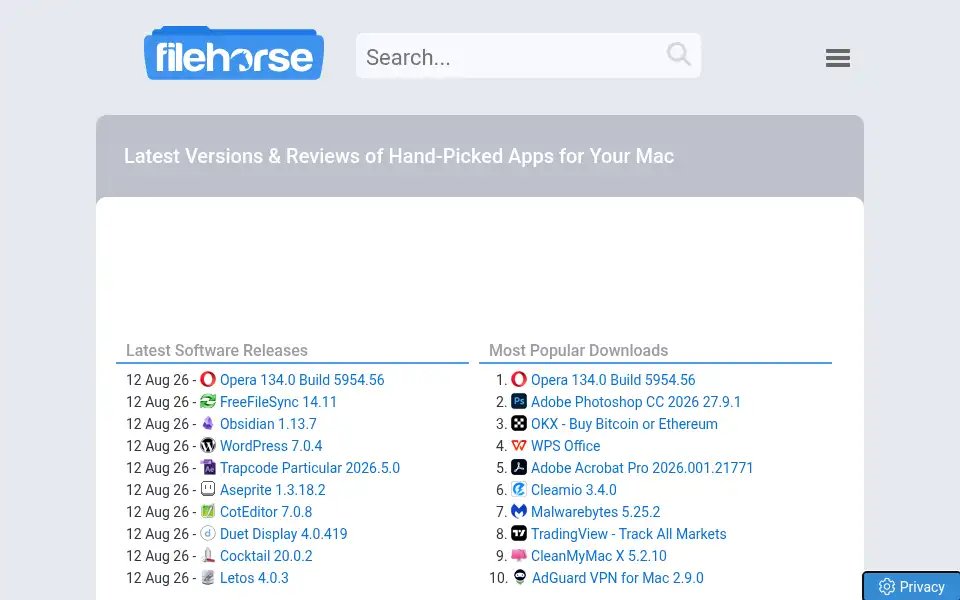Open the Cocktail 20.0.2 link
This screenshot has width=960, height=600.
[x=266, y=556]
